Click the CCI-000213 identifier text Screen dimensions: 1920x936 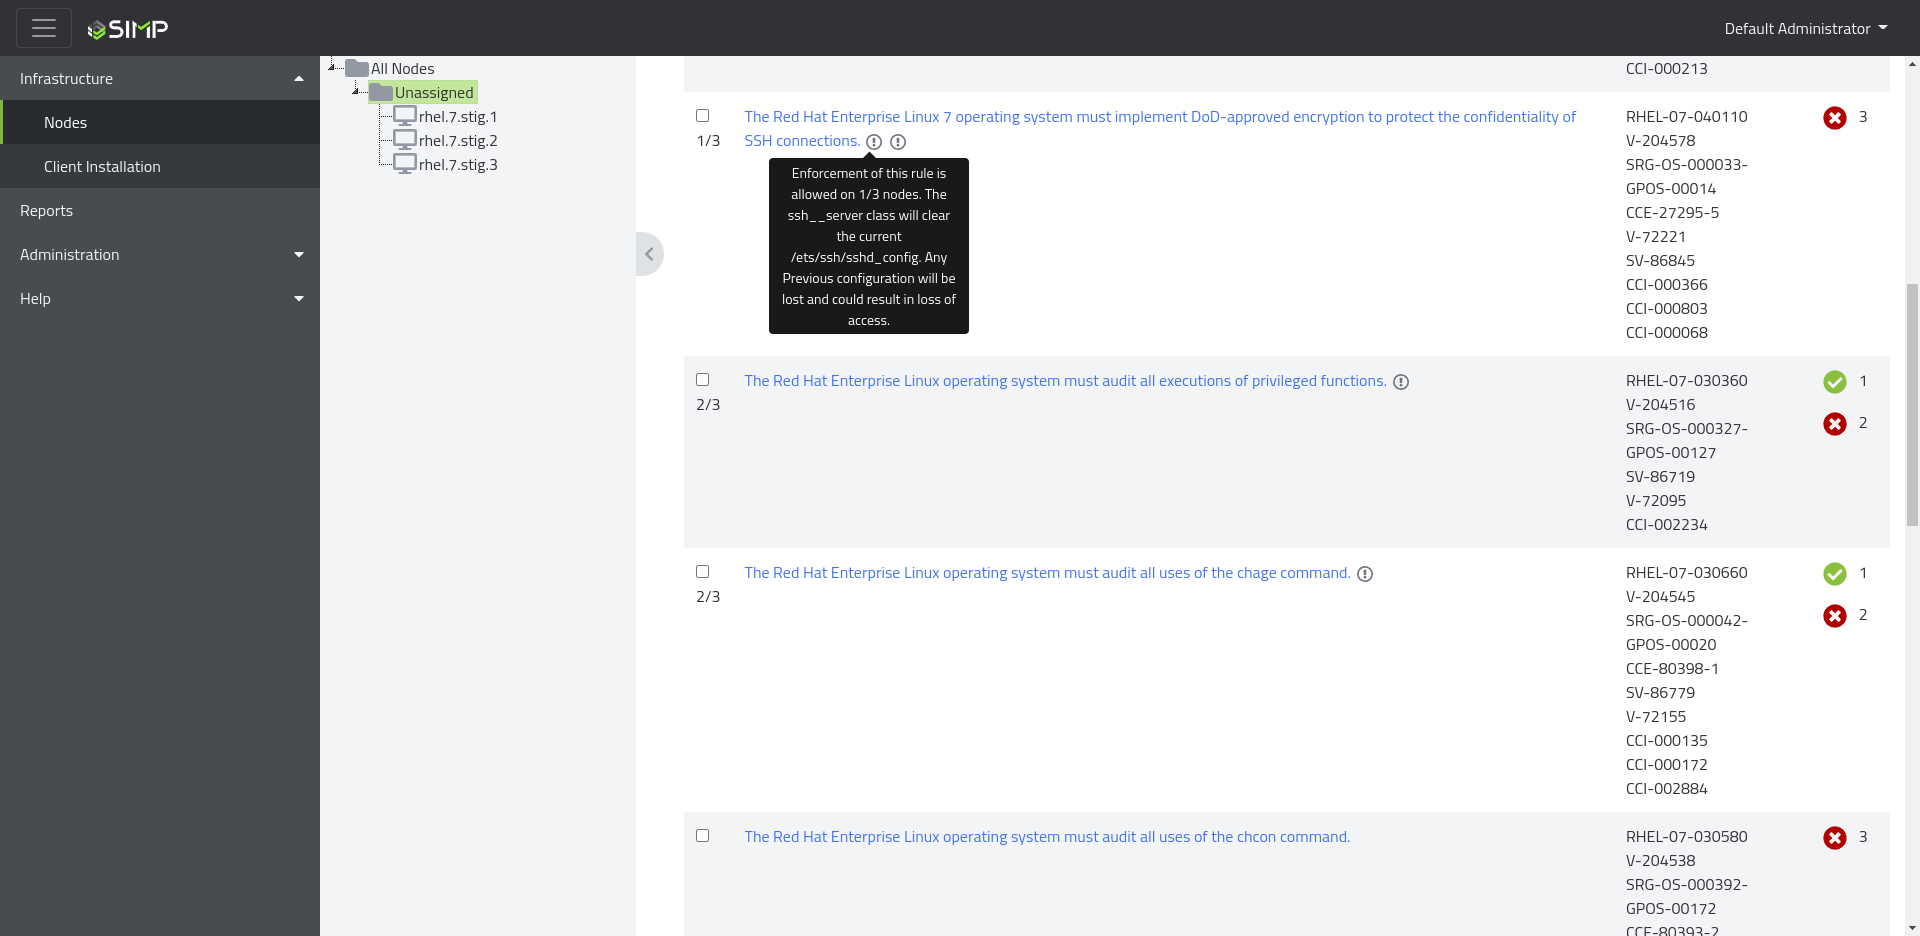click(x=1666, y=68)
